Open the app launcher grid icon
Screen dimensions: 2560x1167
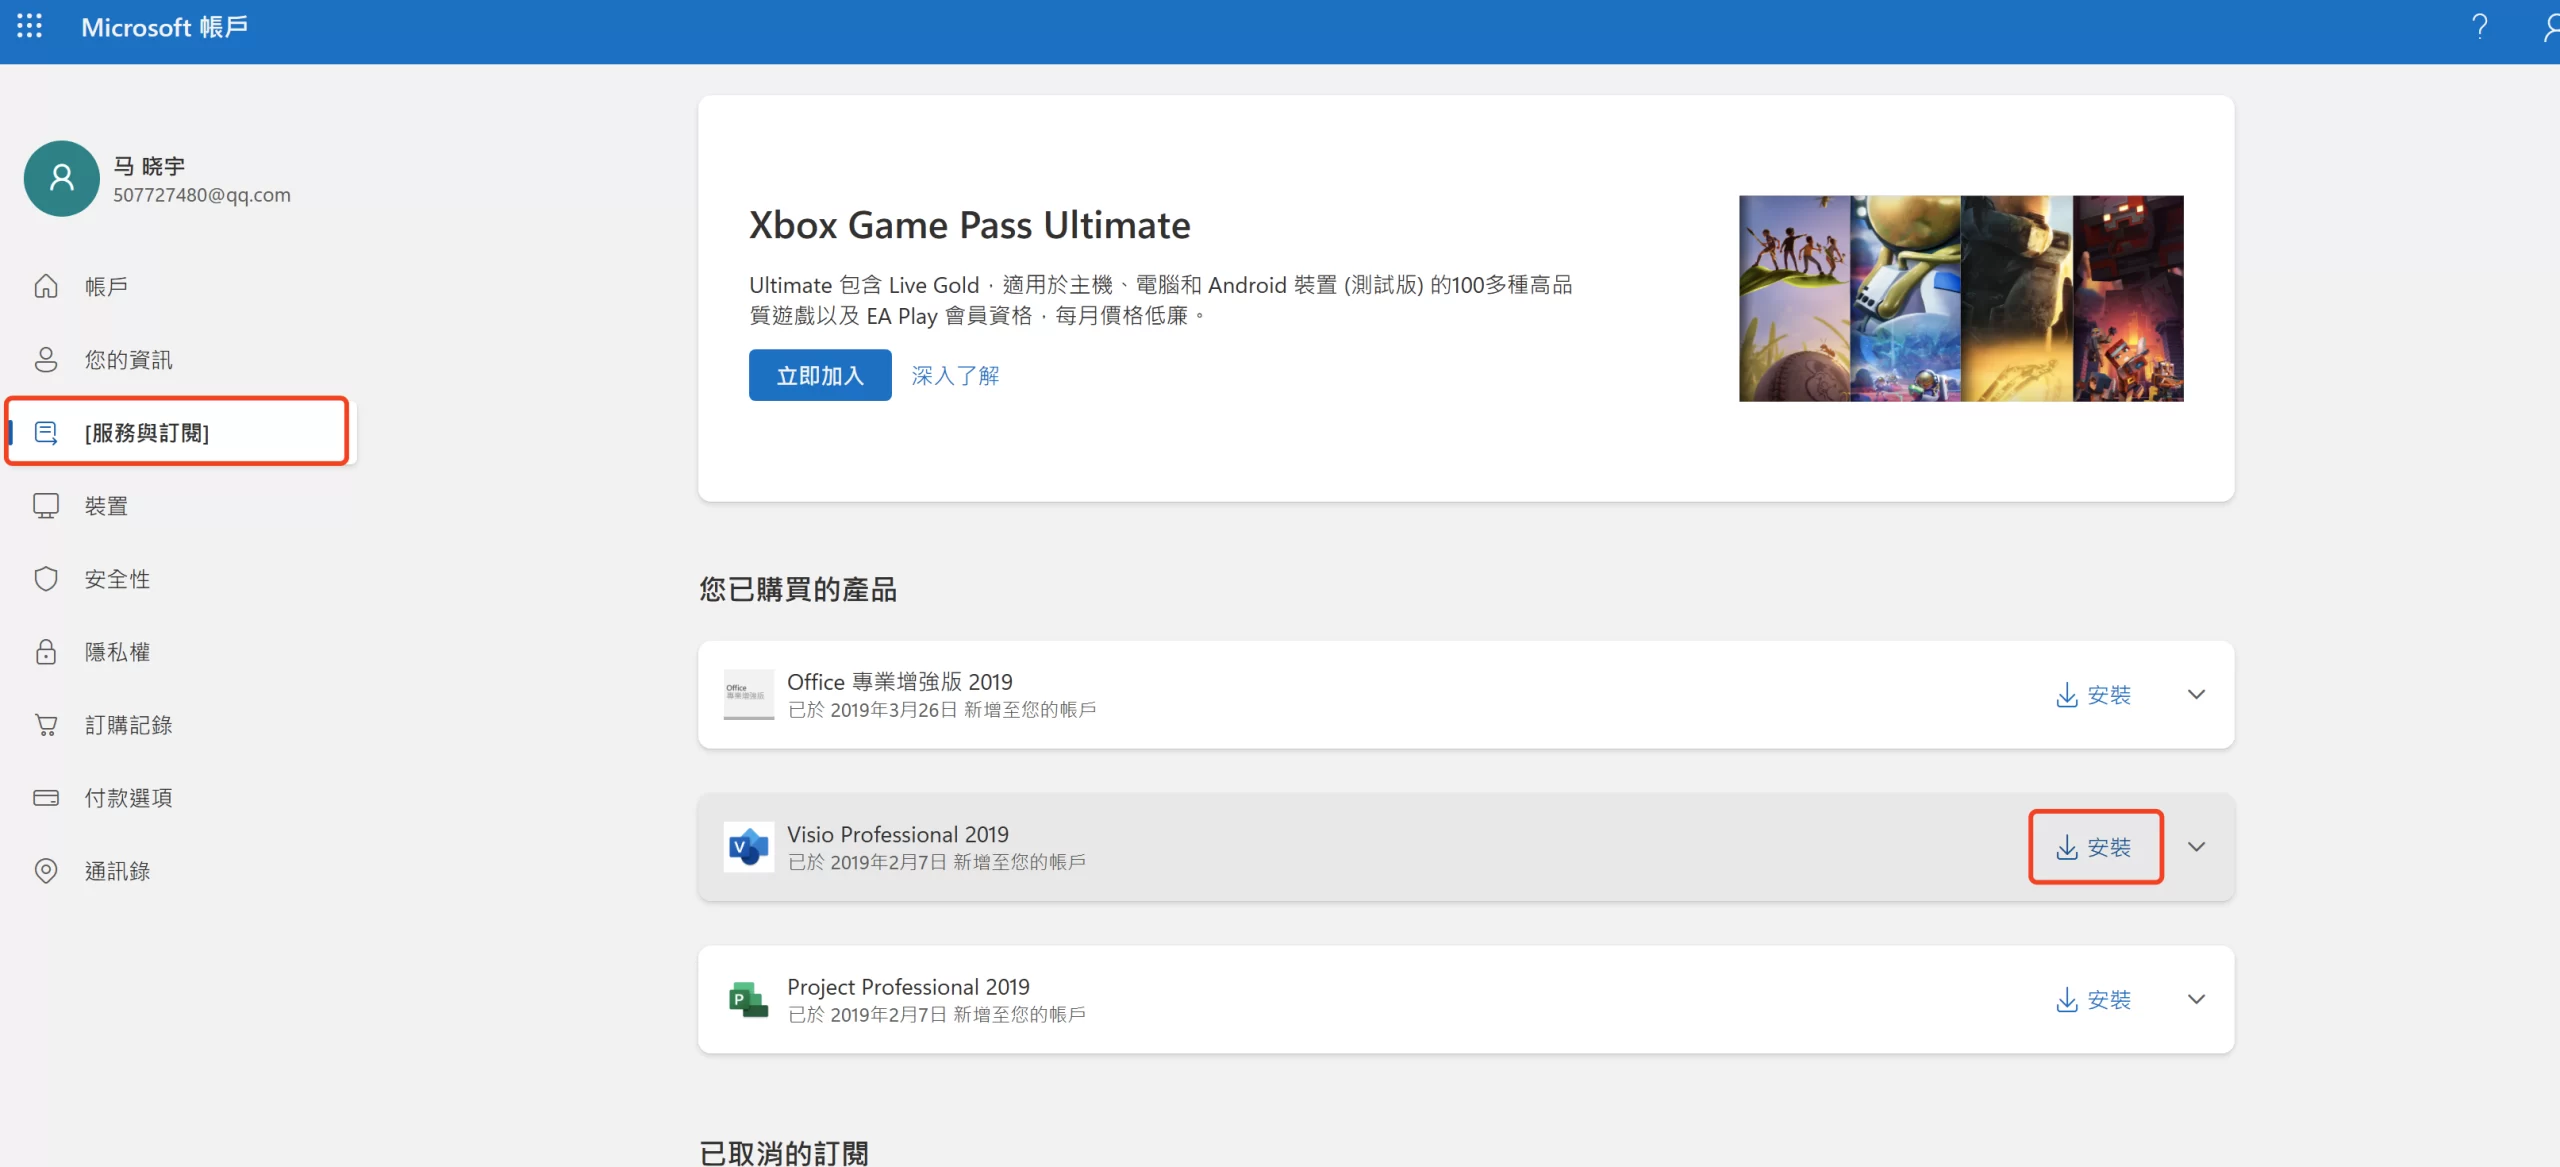(30, 27)
